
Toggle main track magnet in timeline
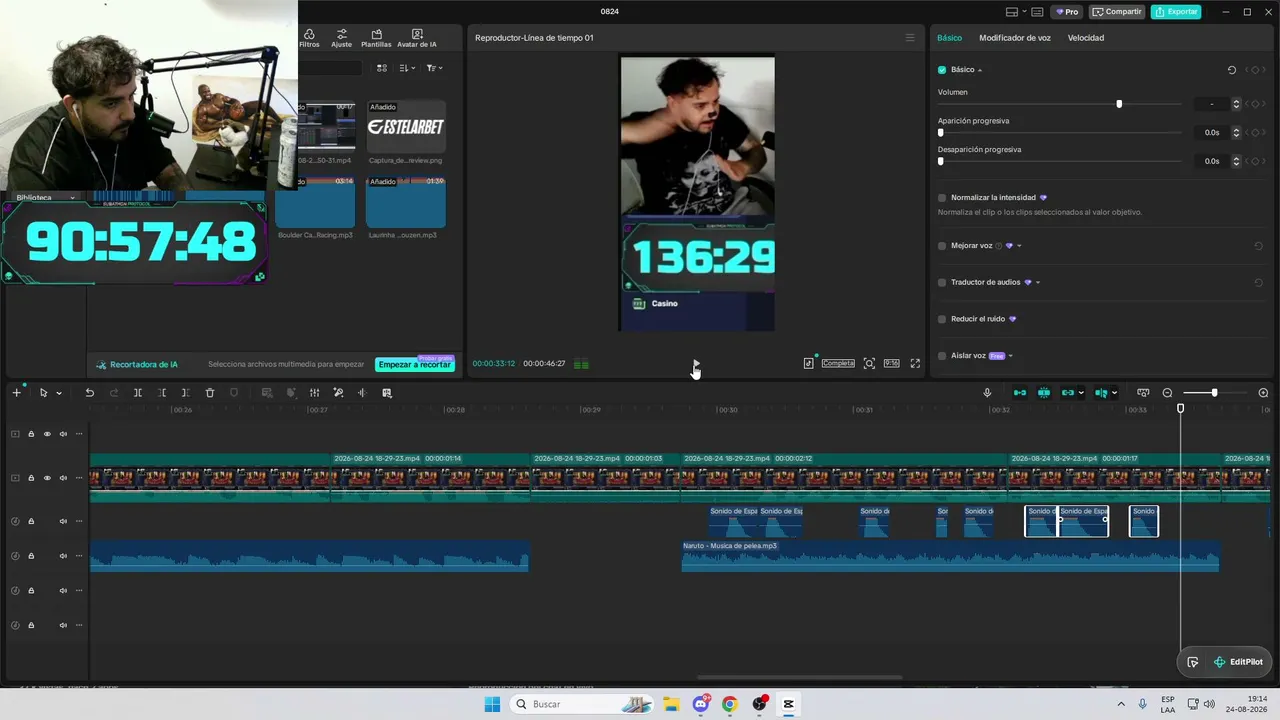pos(1020,393)
